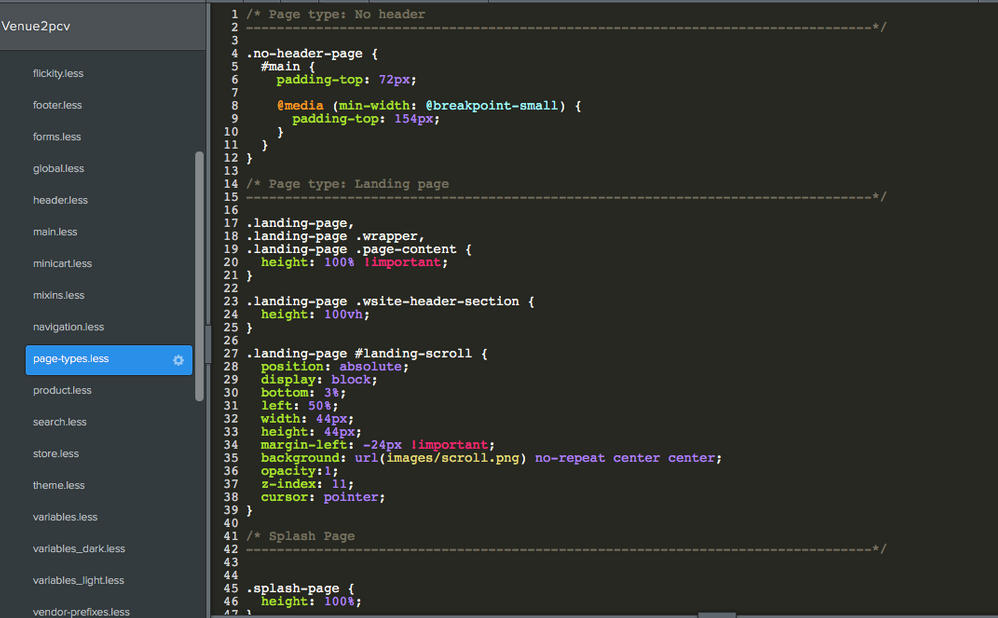Viewport: 998px width, 618px height.
Task: Open minicart.less stylesheet
Action: tap(62, 264)
